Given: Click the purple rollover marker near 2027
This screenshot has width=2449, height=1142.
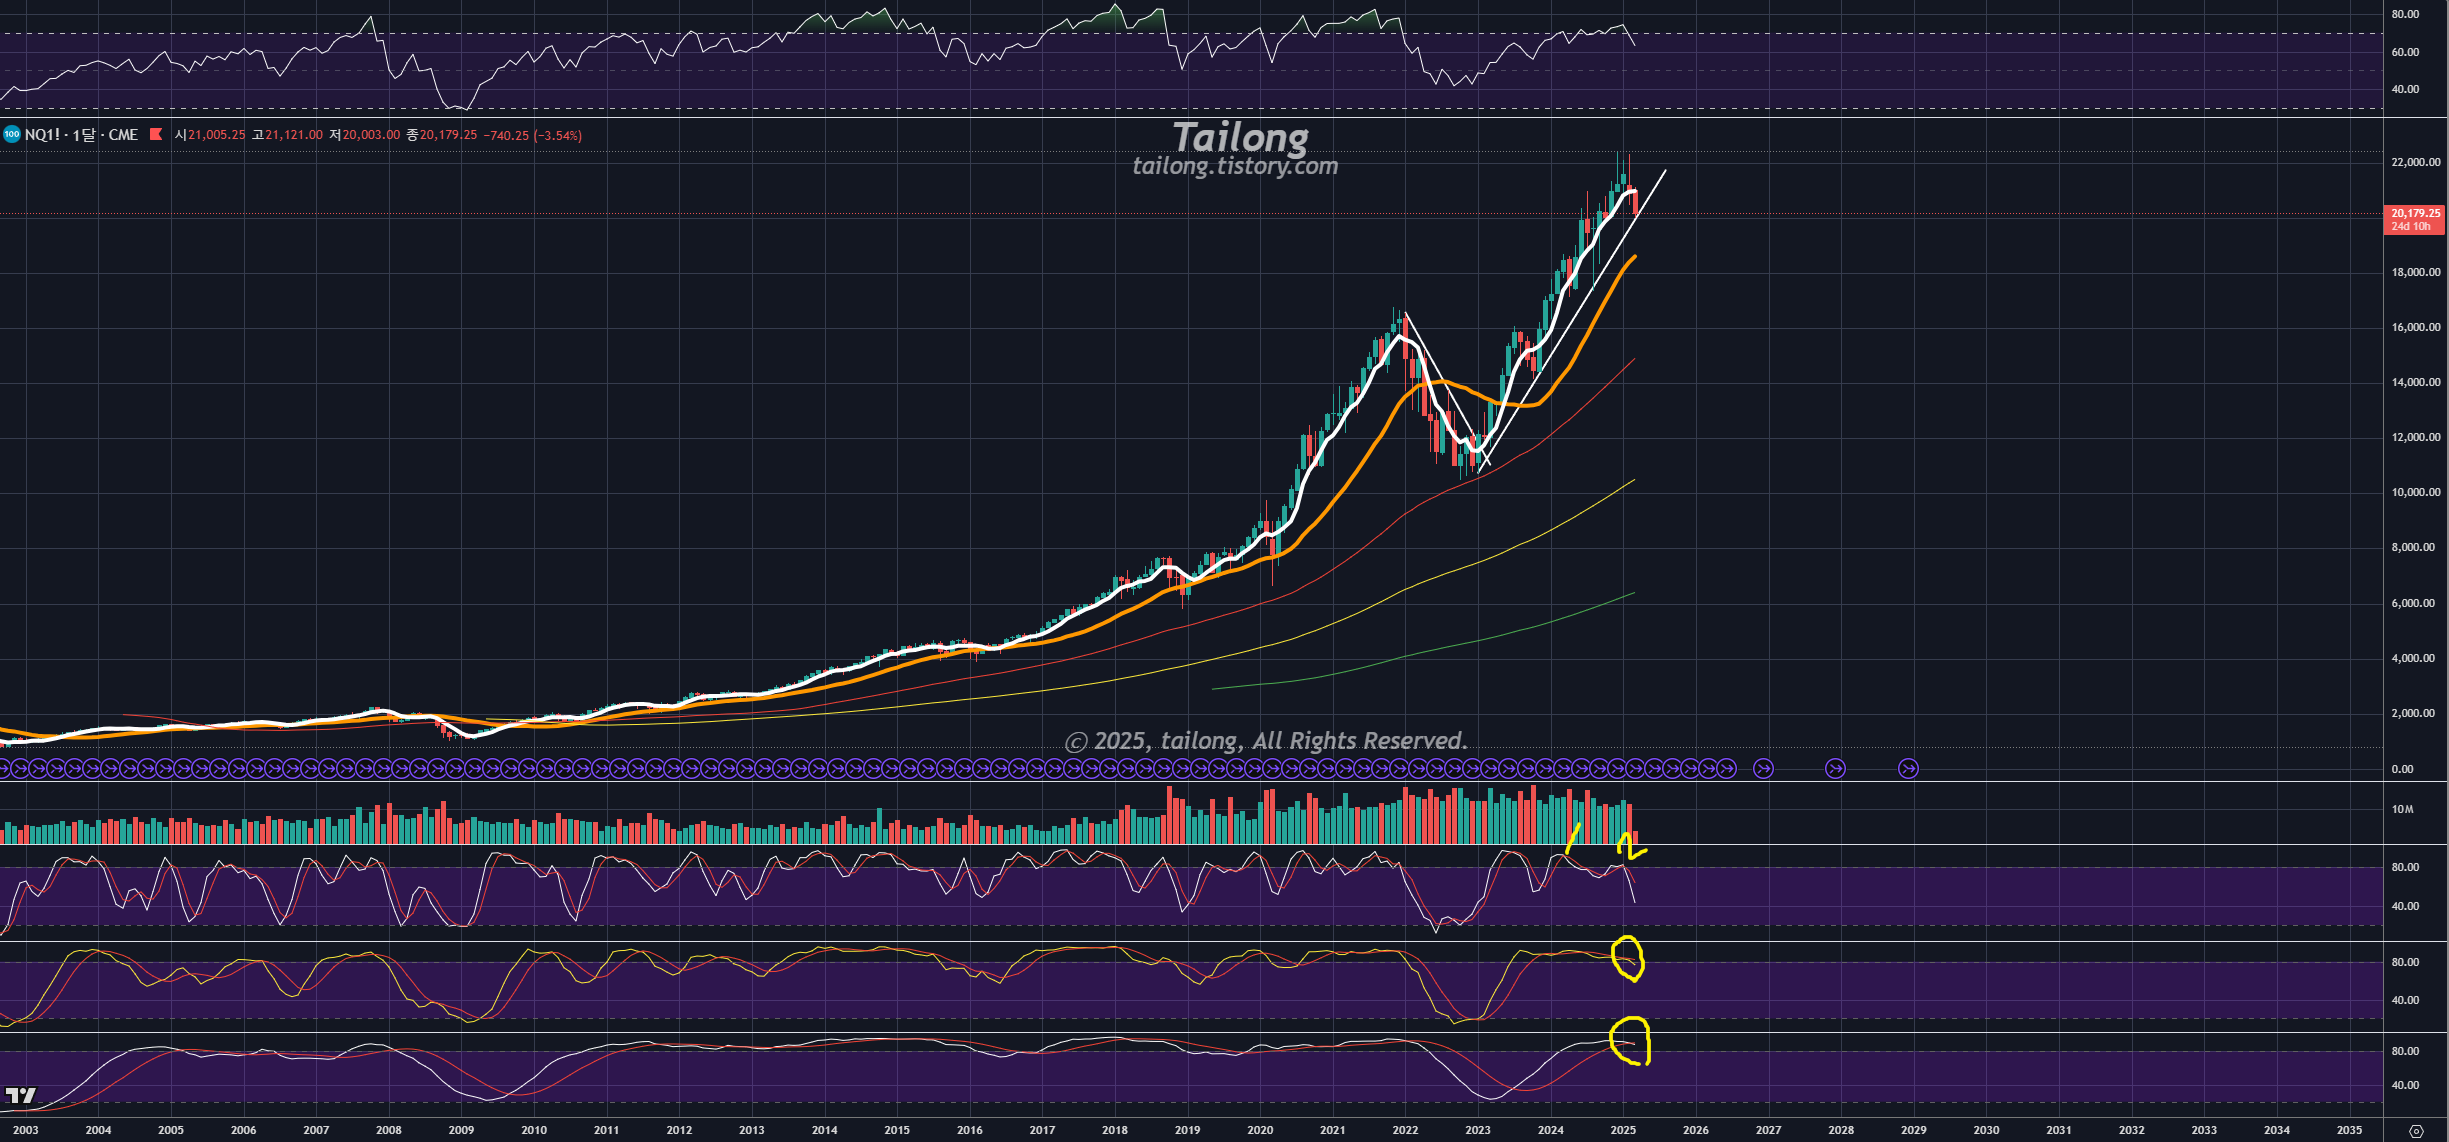Looking at the screenshot, I should pos(1763,769).
